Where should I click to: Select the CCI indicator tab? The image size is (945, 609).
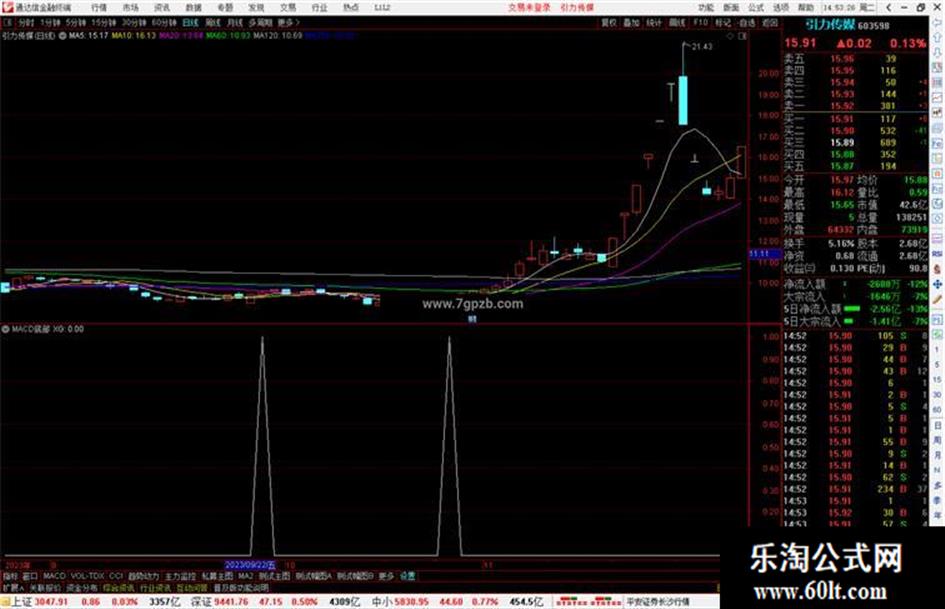click(x=116, y=576)
